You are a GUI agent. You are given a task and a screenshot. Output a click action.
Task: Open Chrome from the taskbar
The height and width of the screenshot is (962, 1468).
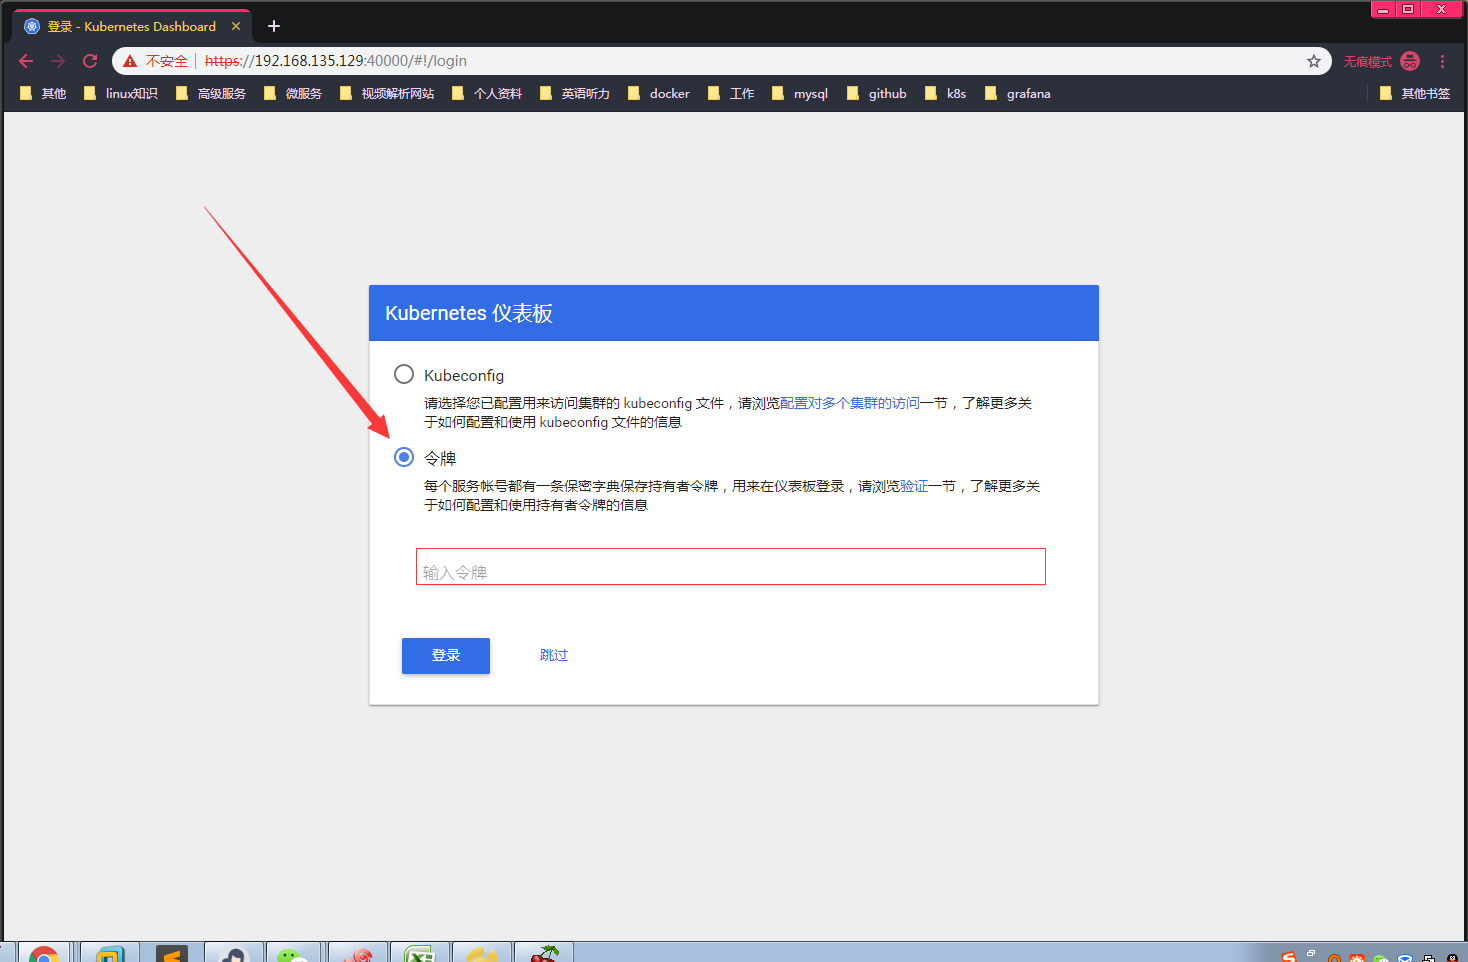[44, 953]
